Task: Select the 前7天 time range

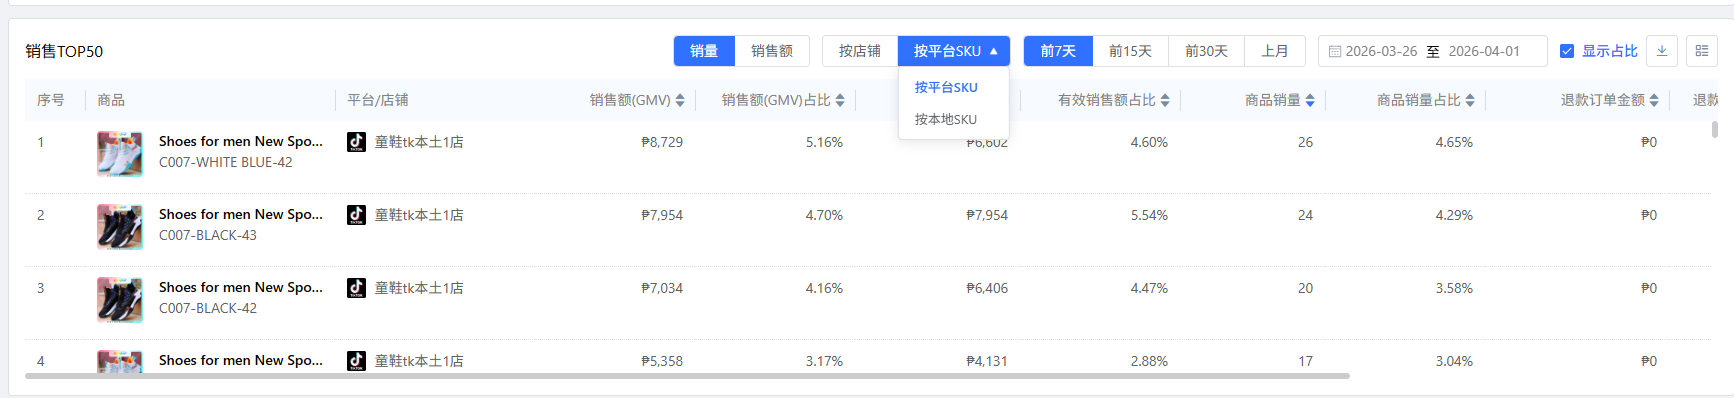Action: point(1058,51)
